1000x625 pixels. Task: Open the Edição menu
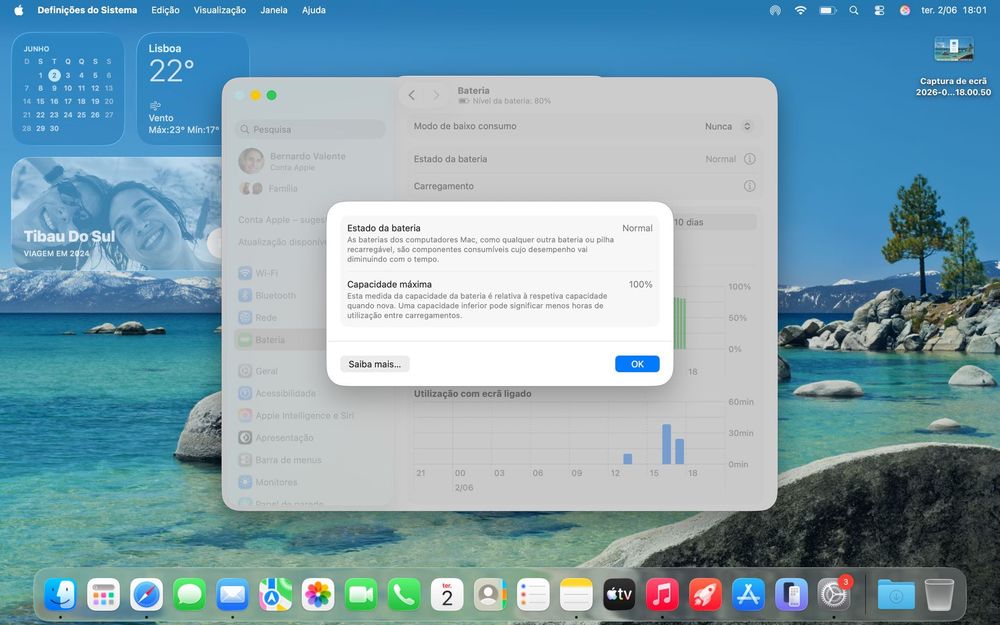[x=165, y=10]
